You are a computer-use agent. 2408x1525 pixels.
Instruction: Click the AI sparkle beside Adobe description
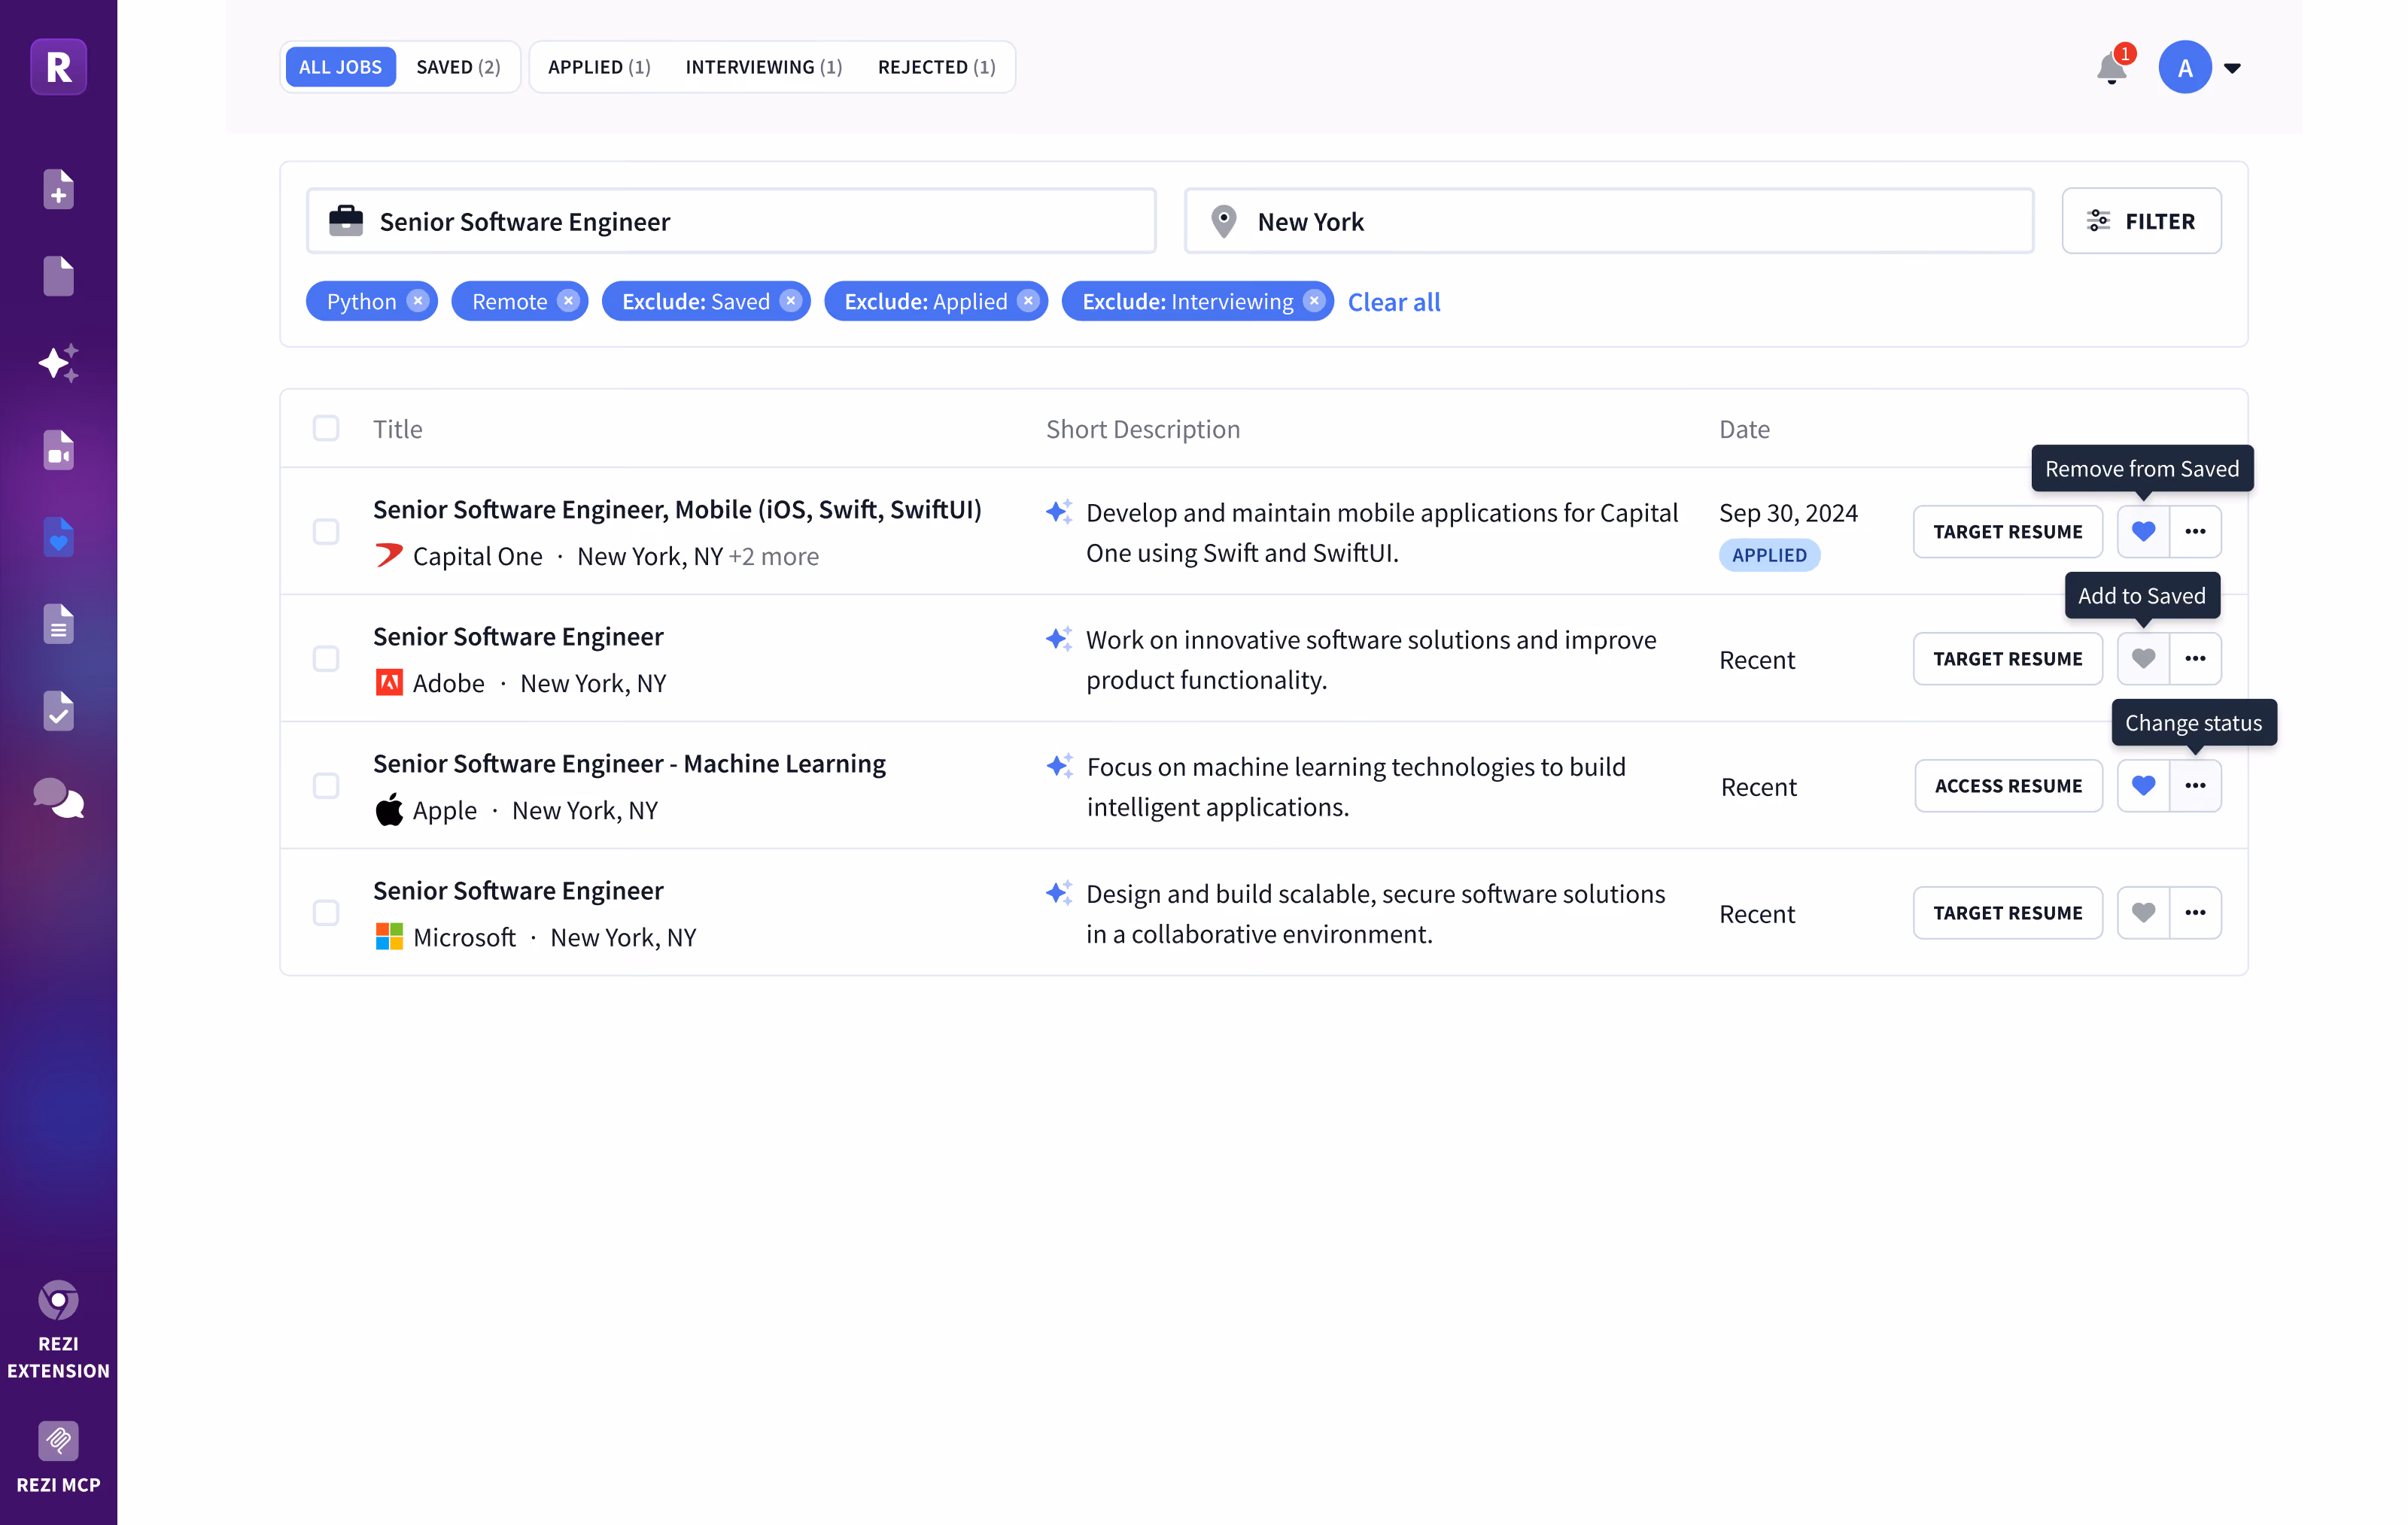(1059, 638)
